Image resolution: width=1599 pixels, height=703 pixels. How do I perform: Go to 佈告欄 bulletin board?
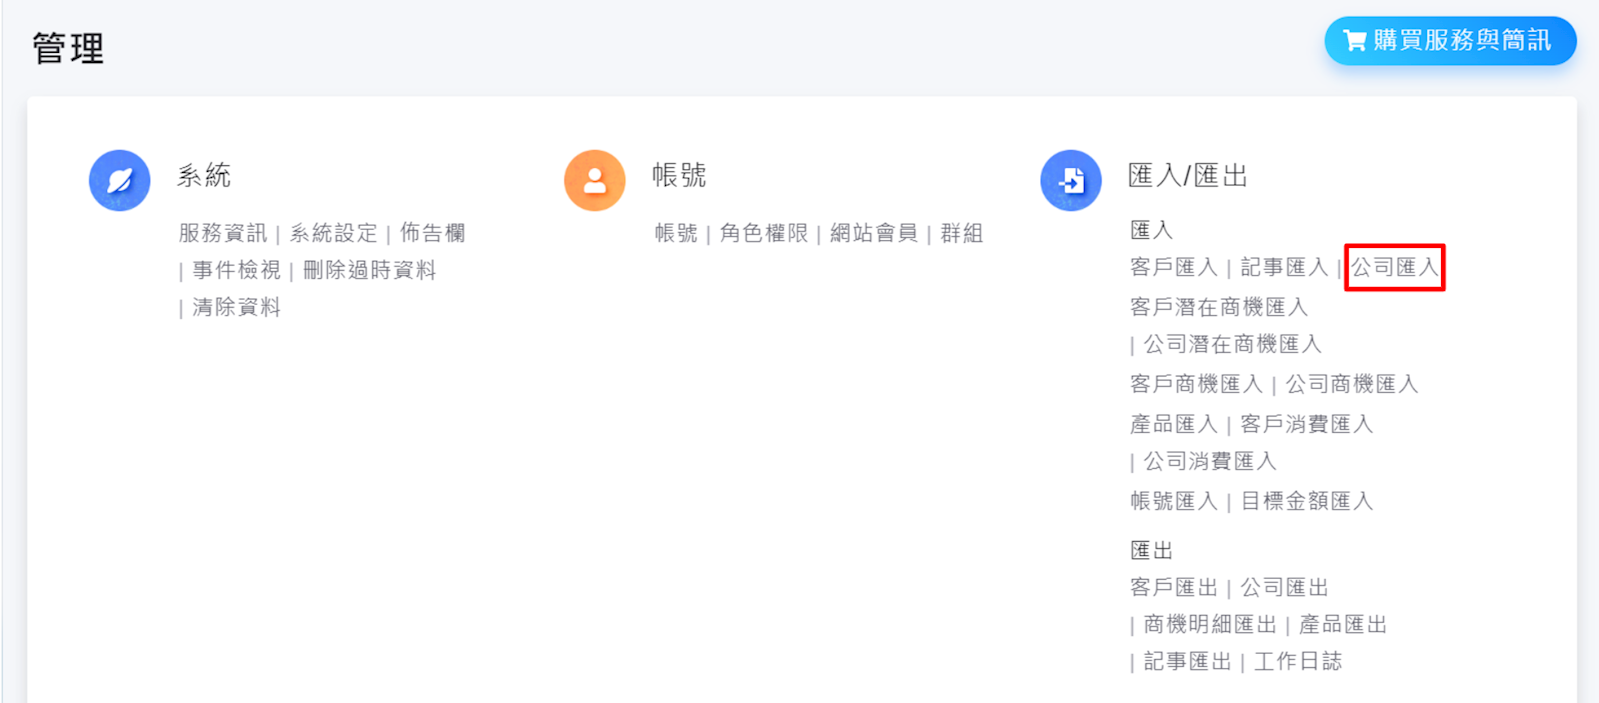(432, 233)
